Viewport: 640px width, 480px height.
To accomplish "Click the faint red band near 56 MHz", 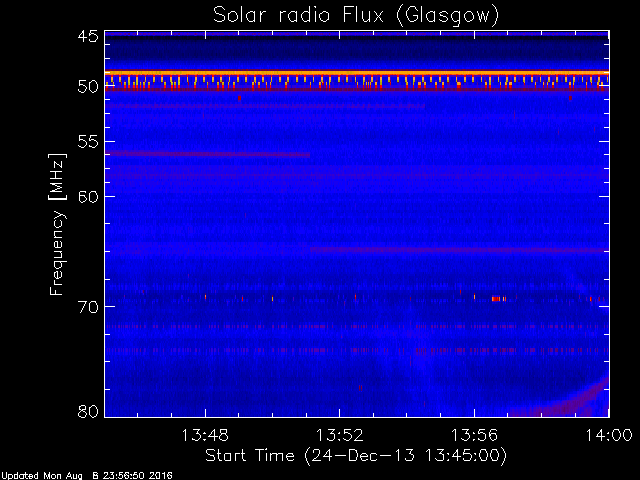I will pos(207,154).
